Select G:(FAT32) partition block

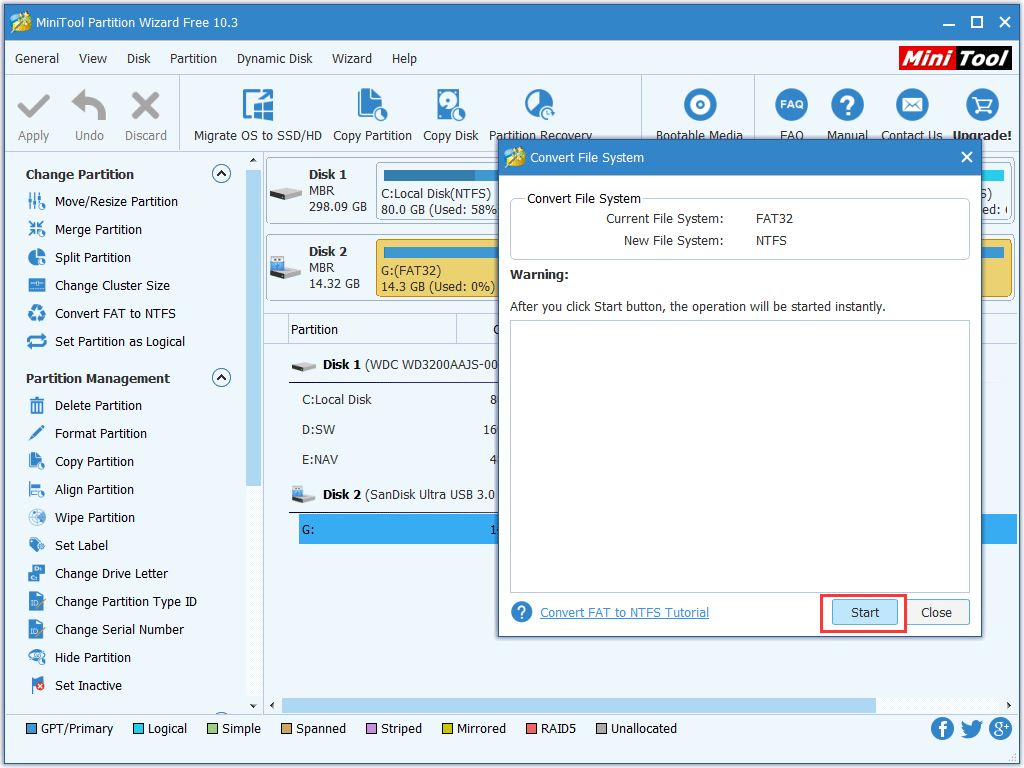[x=438, y=268]
